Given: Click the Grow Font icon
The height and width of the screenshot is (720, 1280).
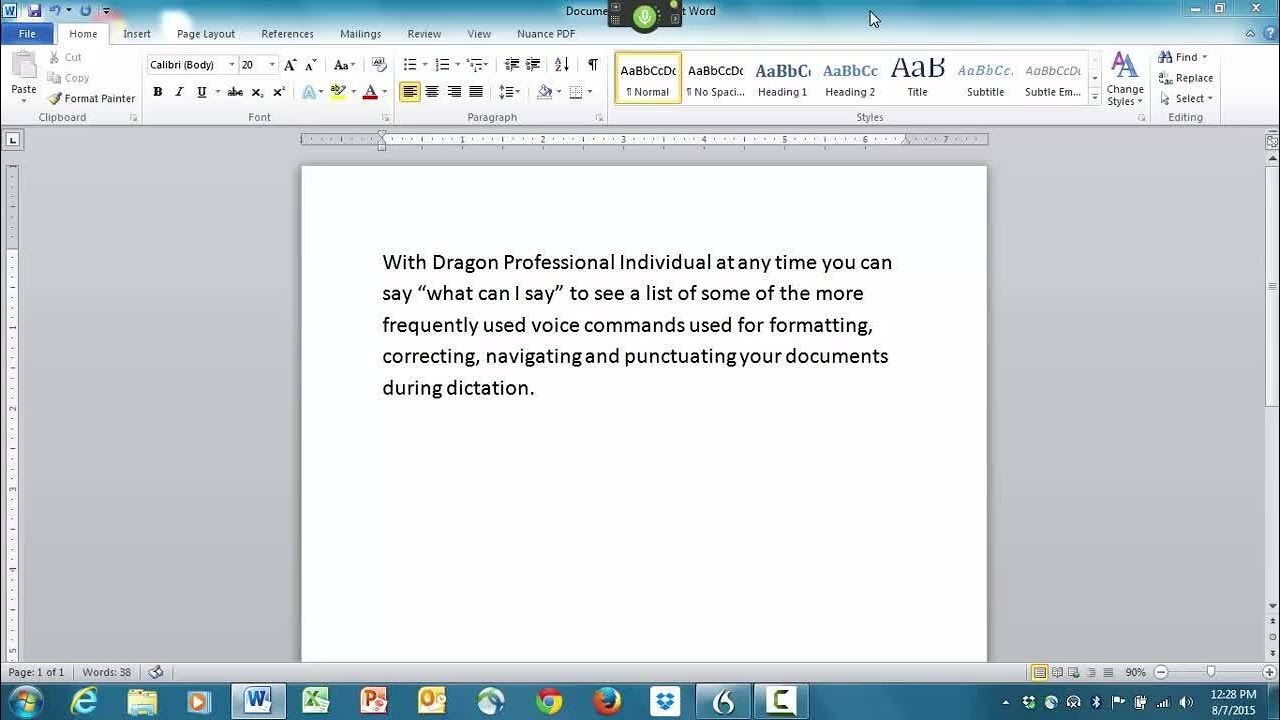Looking at the screenshot, I should (x=290, y=65).
